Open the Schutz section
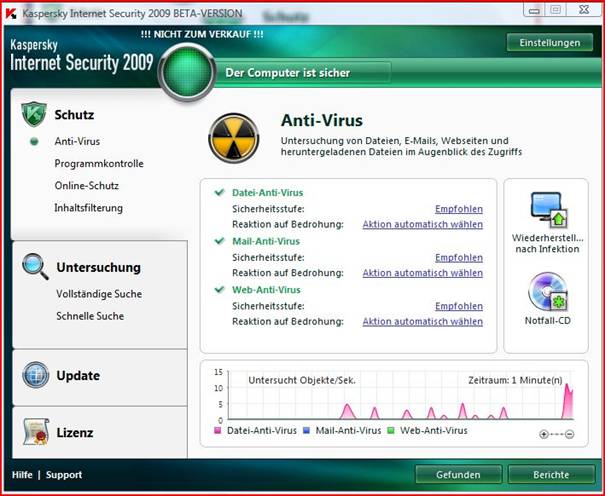Image resolution: width=605 pixels, height=496 pixels. pos(74,115)
